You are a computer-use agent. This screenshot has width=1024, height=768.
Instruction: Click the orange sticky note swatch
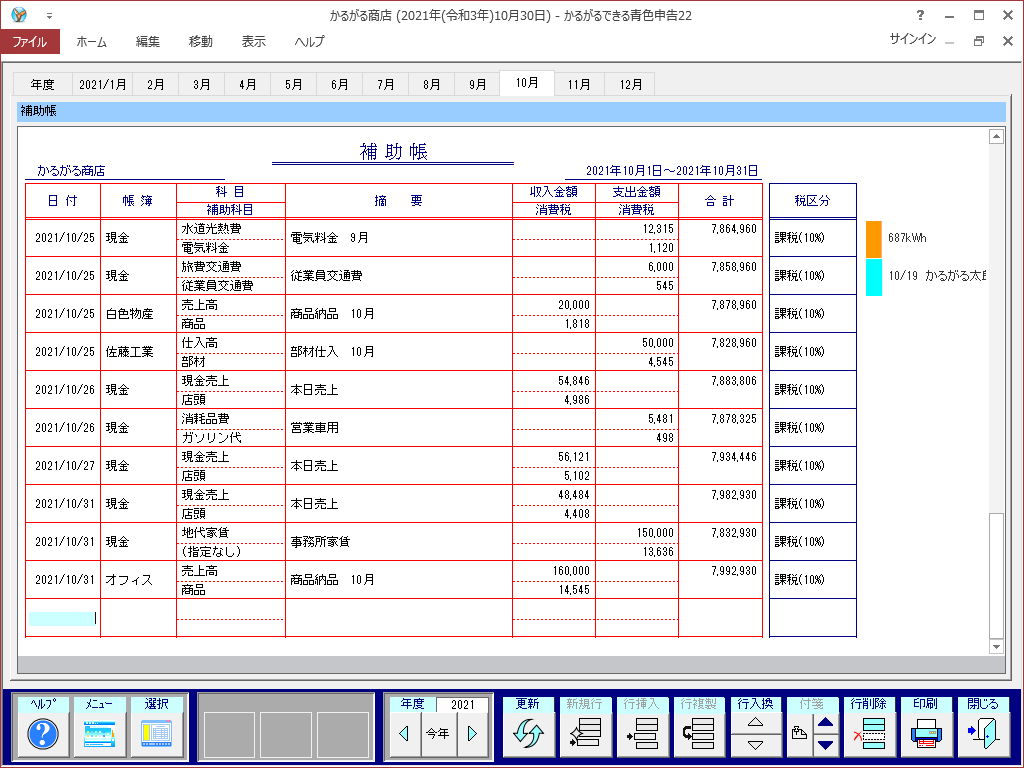pyautogui.click(x=874, y=239)
